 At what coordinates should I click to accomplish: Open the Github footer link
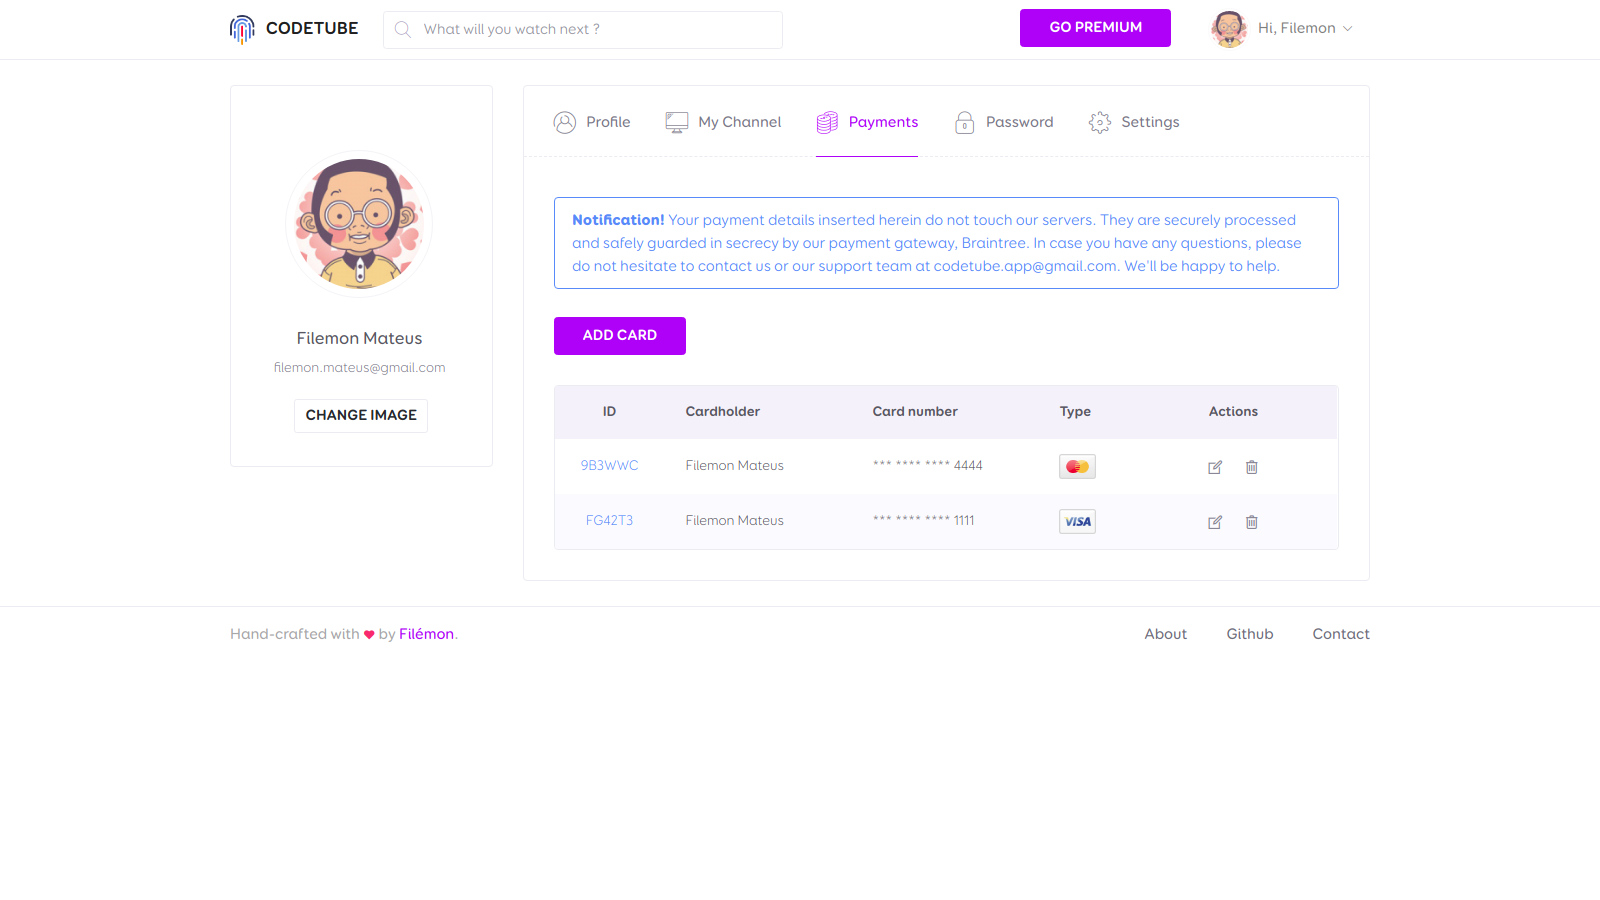click(1249, 633)
